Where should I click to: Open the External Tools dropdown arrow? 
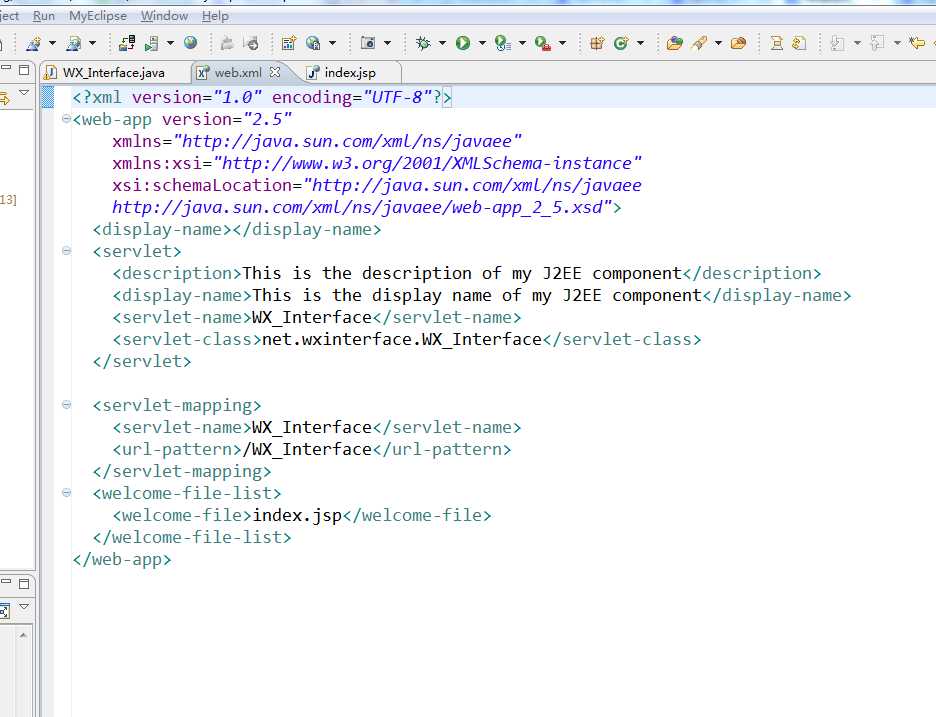coord(562,43)
